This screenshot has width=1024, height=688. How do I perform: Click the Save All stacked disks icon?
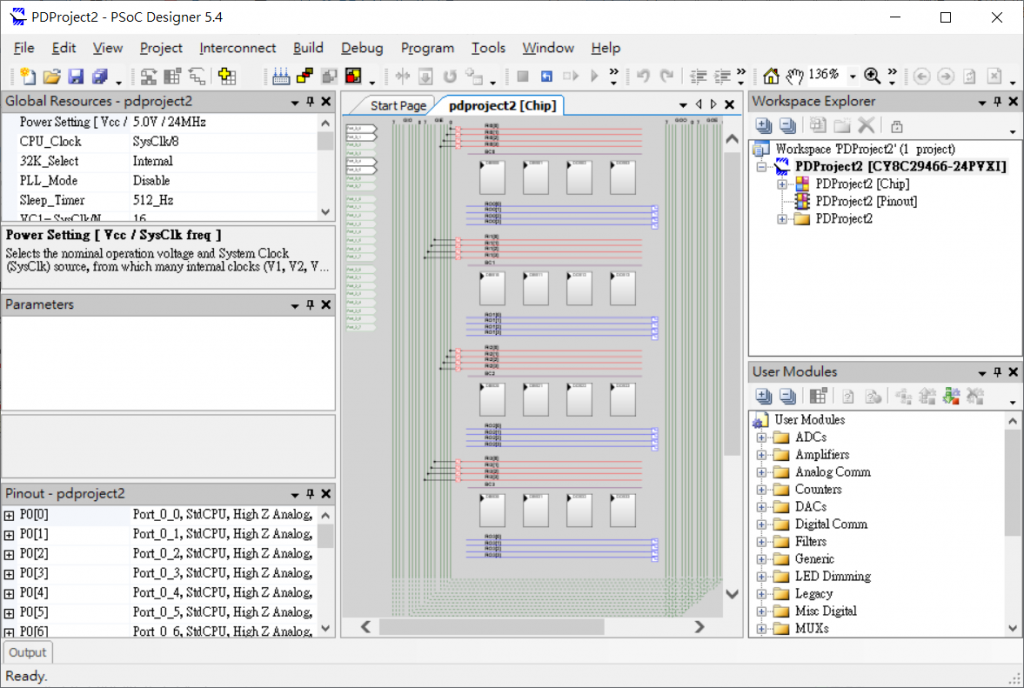[99, 76]
